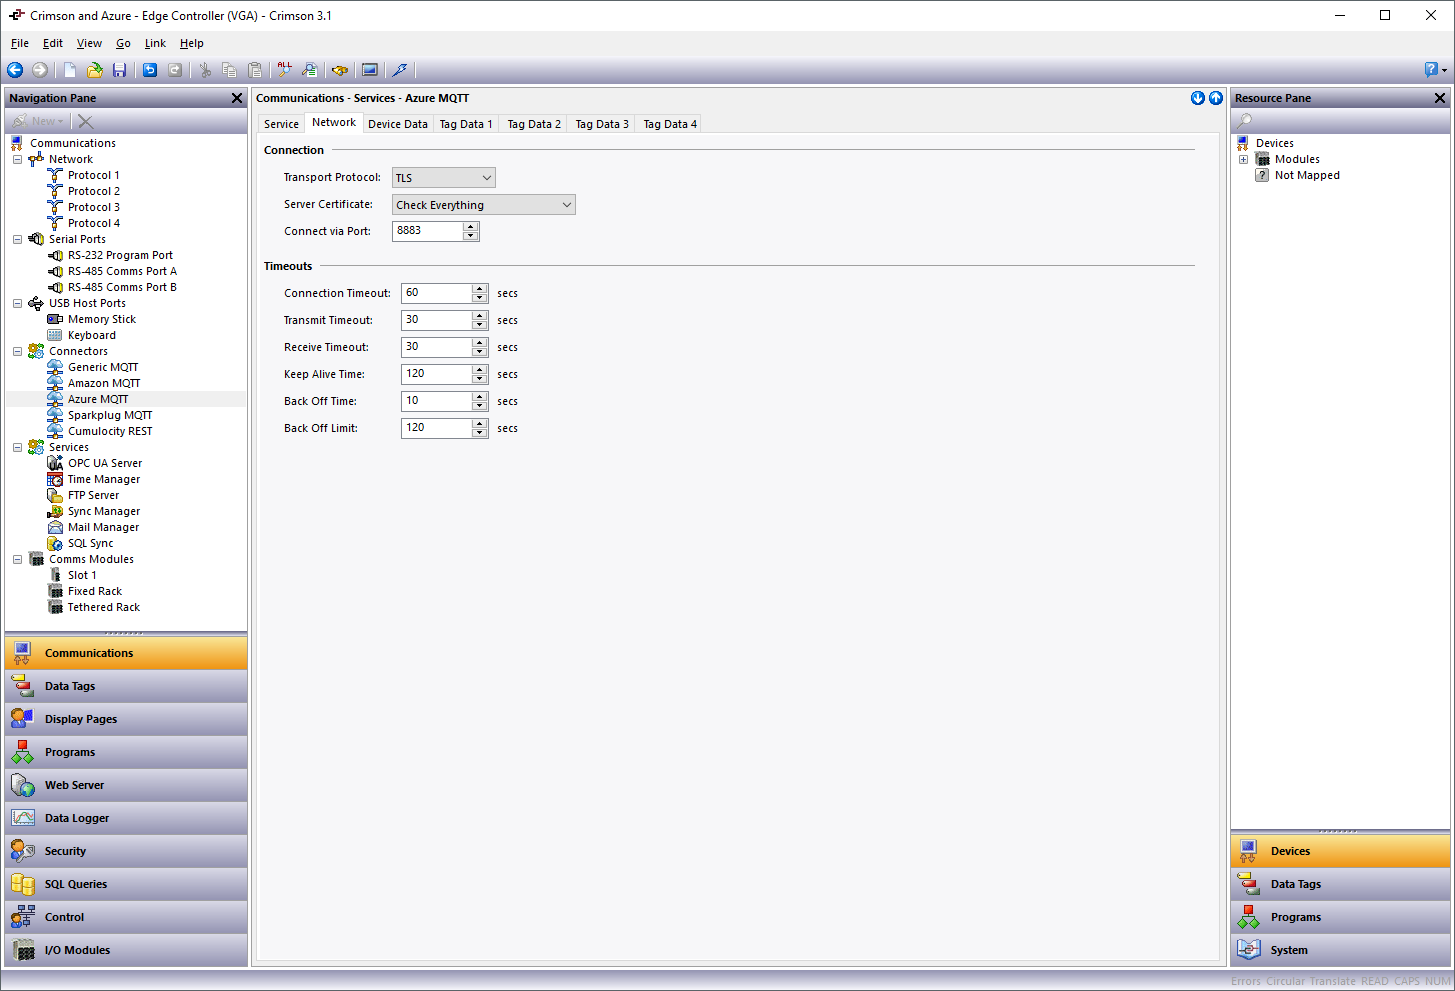Open the Data Logger navigation category
The width and height of the screenshot is (1455, 991).
click(x=126, y=818)
